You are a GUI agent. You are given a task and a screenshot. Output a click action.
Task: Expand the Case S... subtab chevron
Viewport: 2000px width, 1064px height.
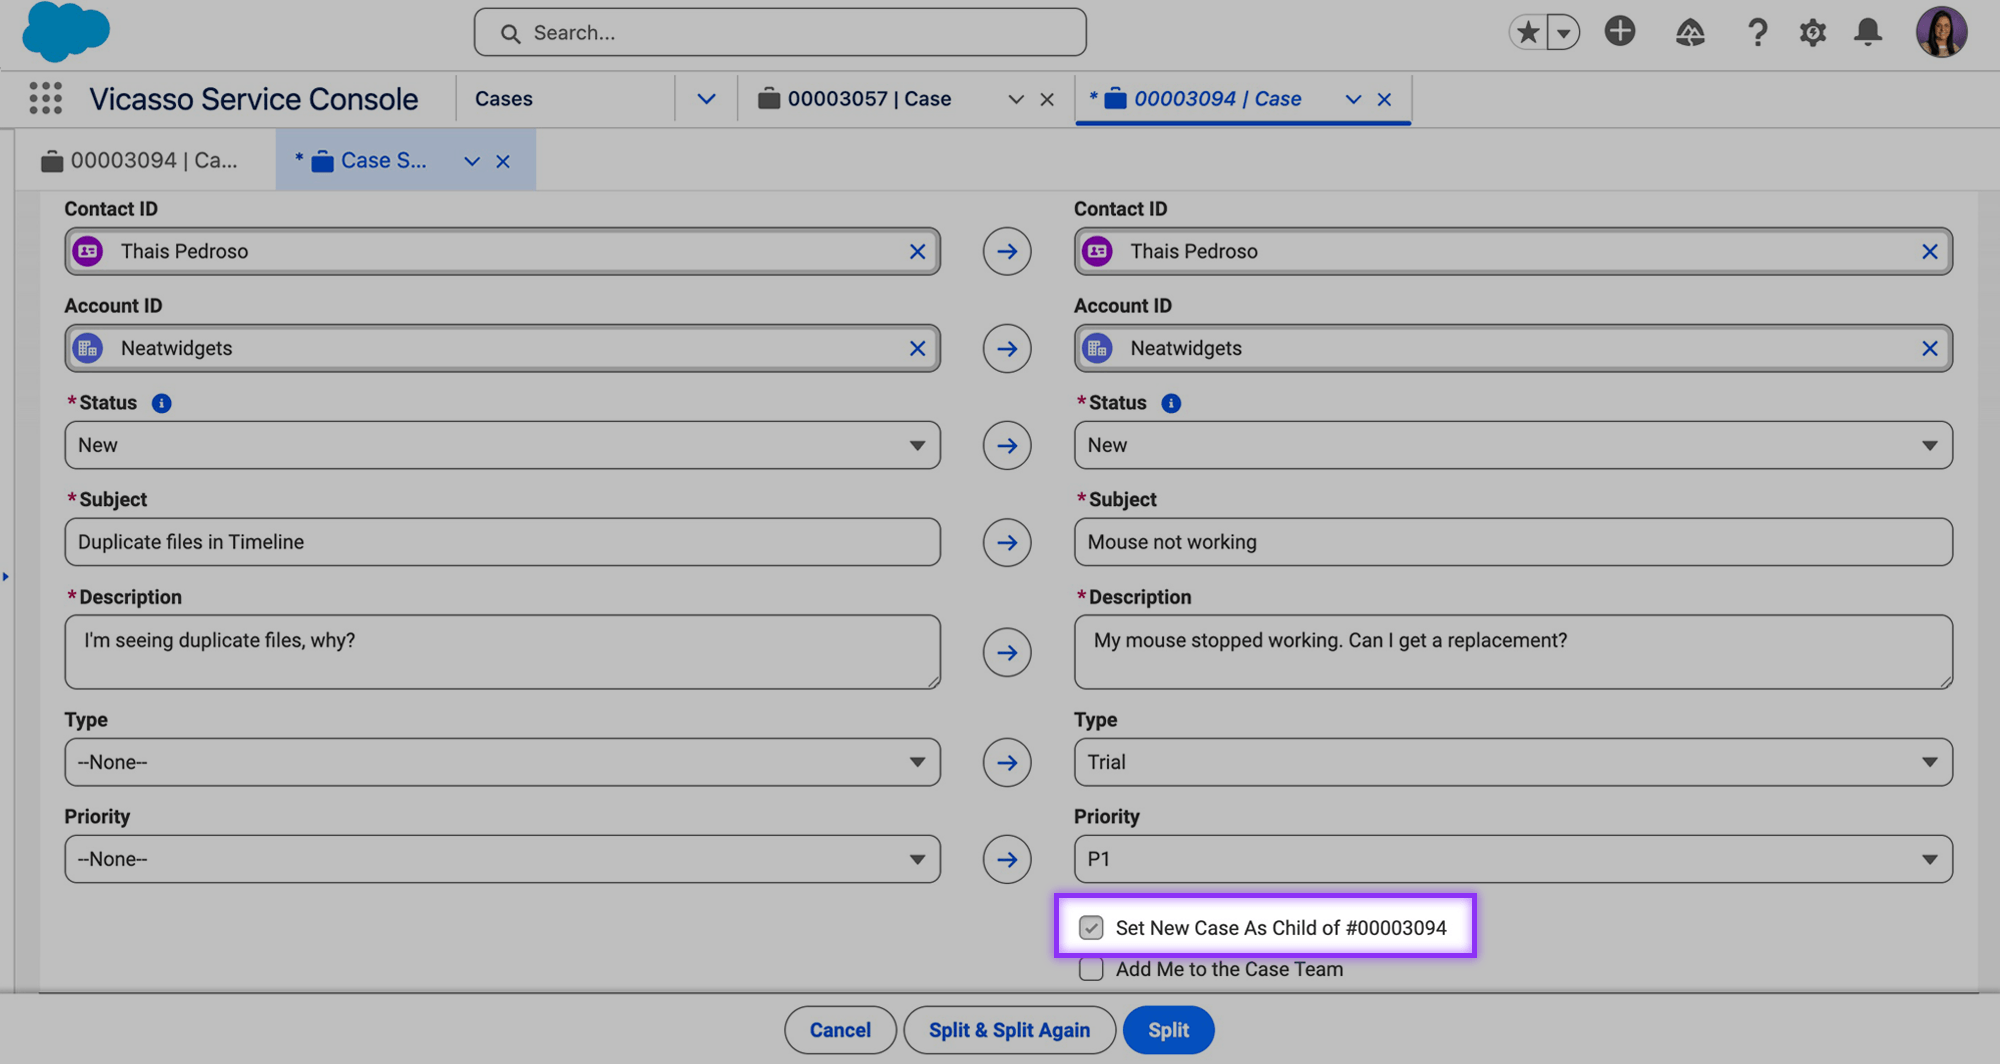(x=472, y=161)
